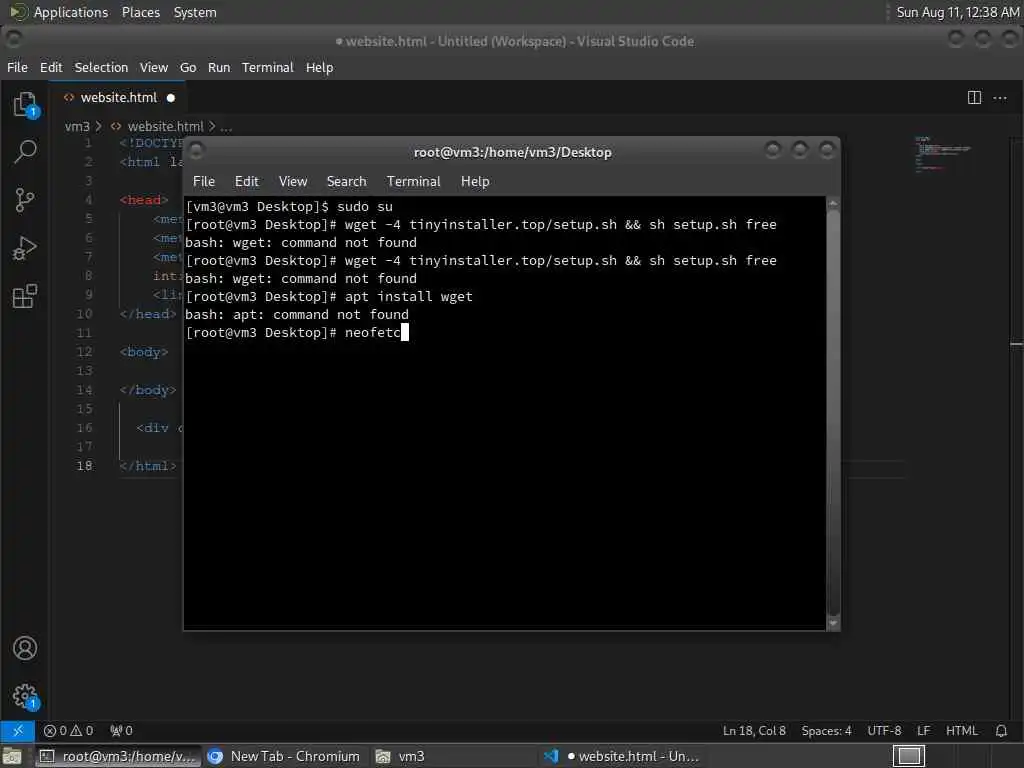Open the VS Code Edit menu
1024x768 pixels.
51,67
